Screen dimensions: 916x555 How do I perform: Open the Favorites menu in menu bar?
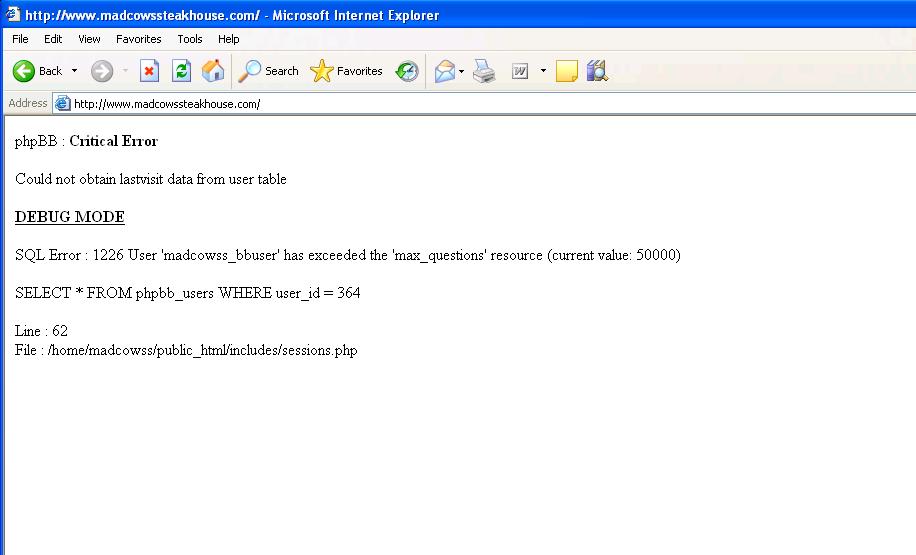point(138,39)
